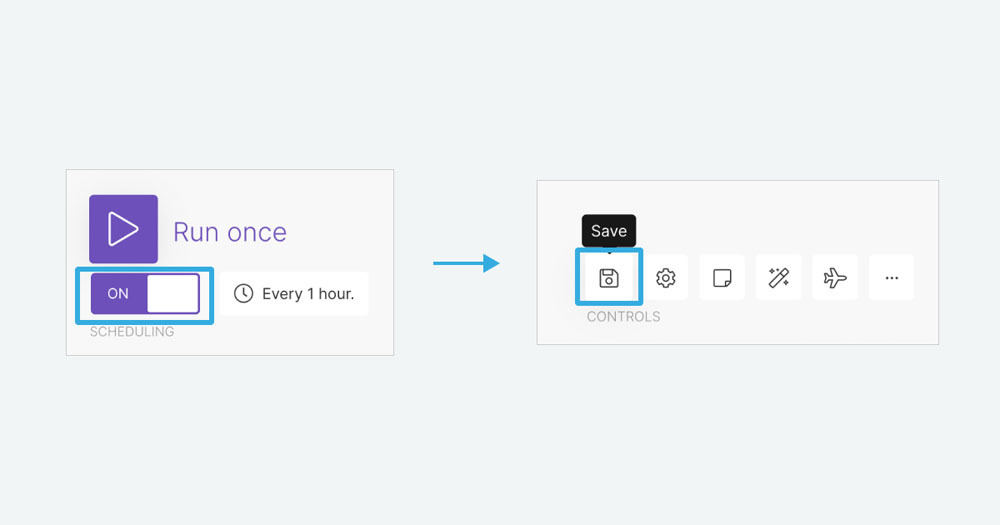Open the Every 1 hour schedule setting
This screenshot has width=1000, height=525.
click(294, 293)
